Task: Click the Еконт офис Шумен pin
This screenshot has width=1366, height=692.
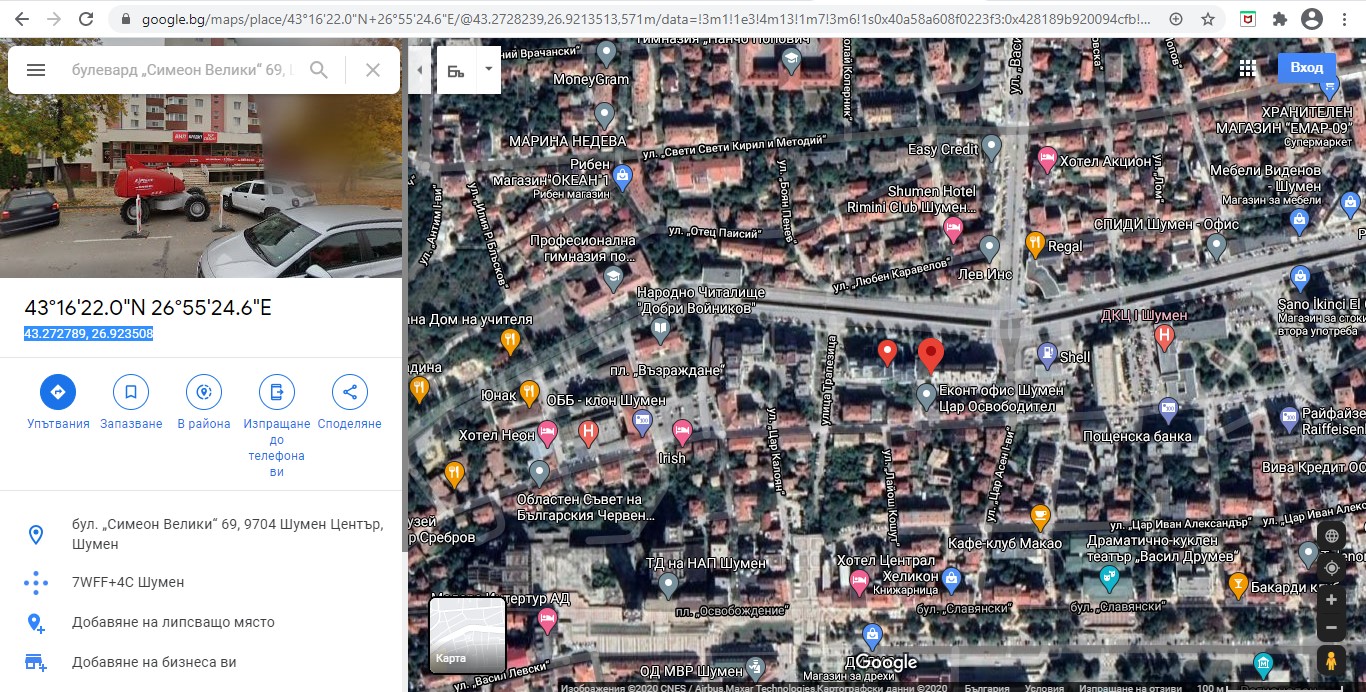Action: [927, 395]
